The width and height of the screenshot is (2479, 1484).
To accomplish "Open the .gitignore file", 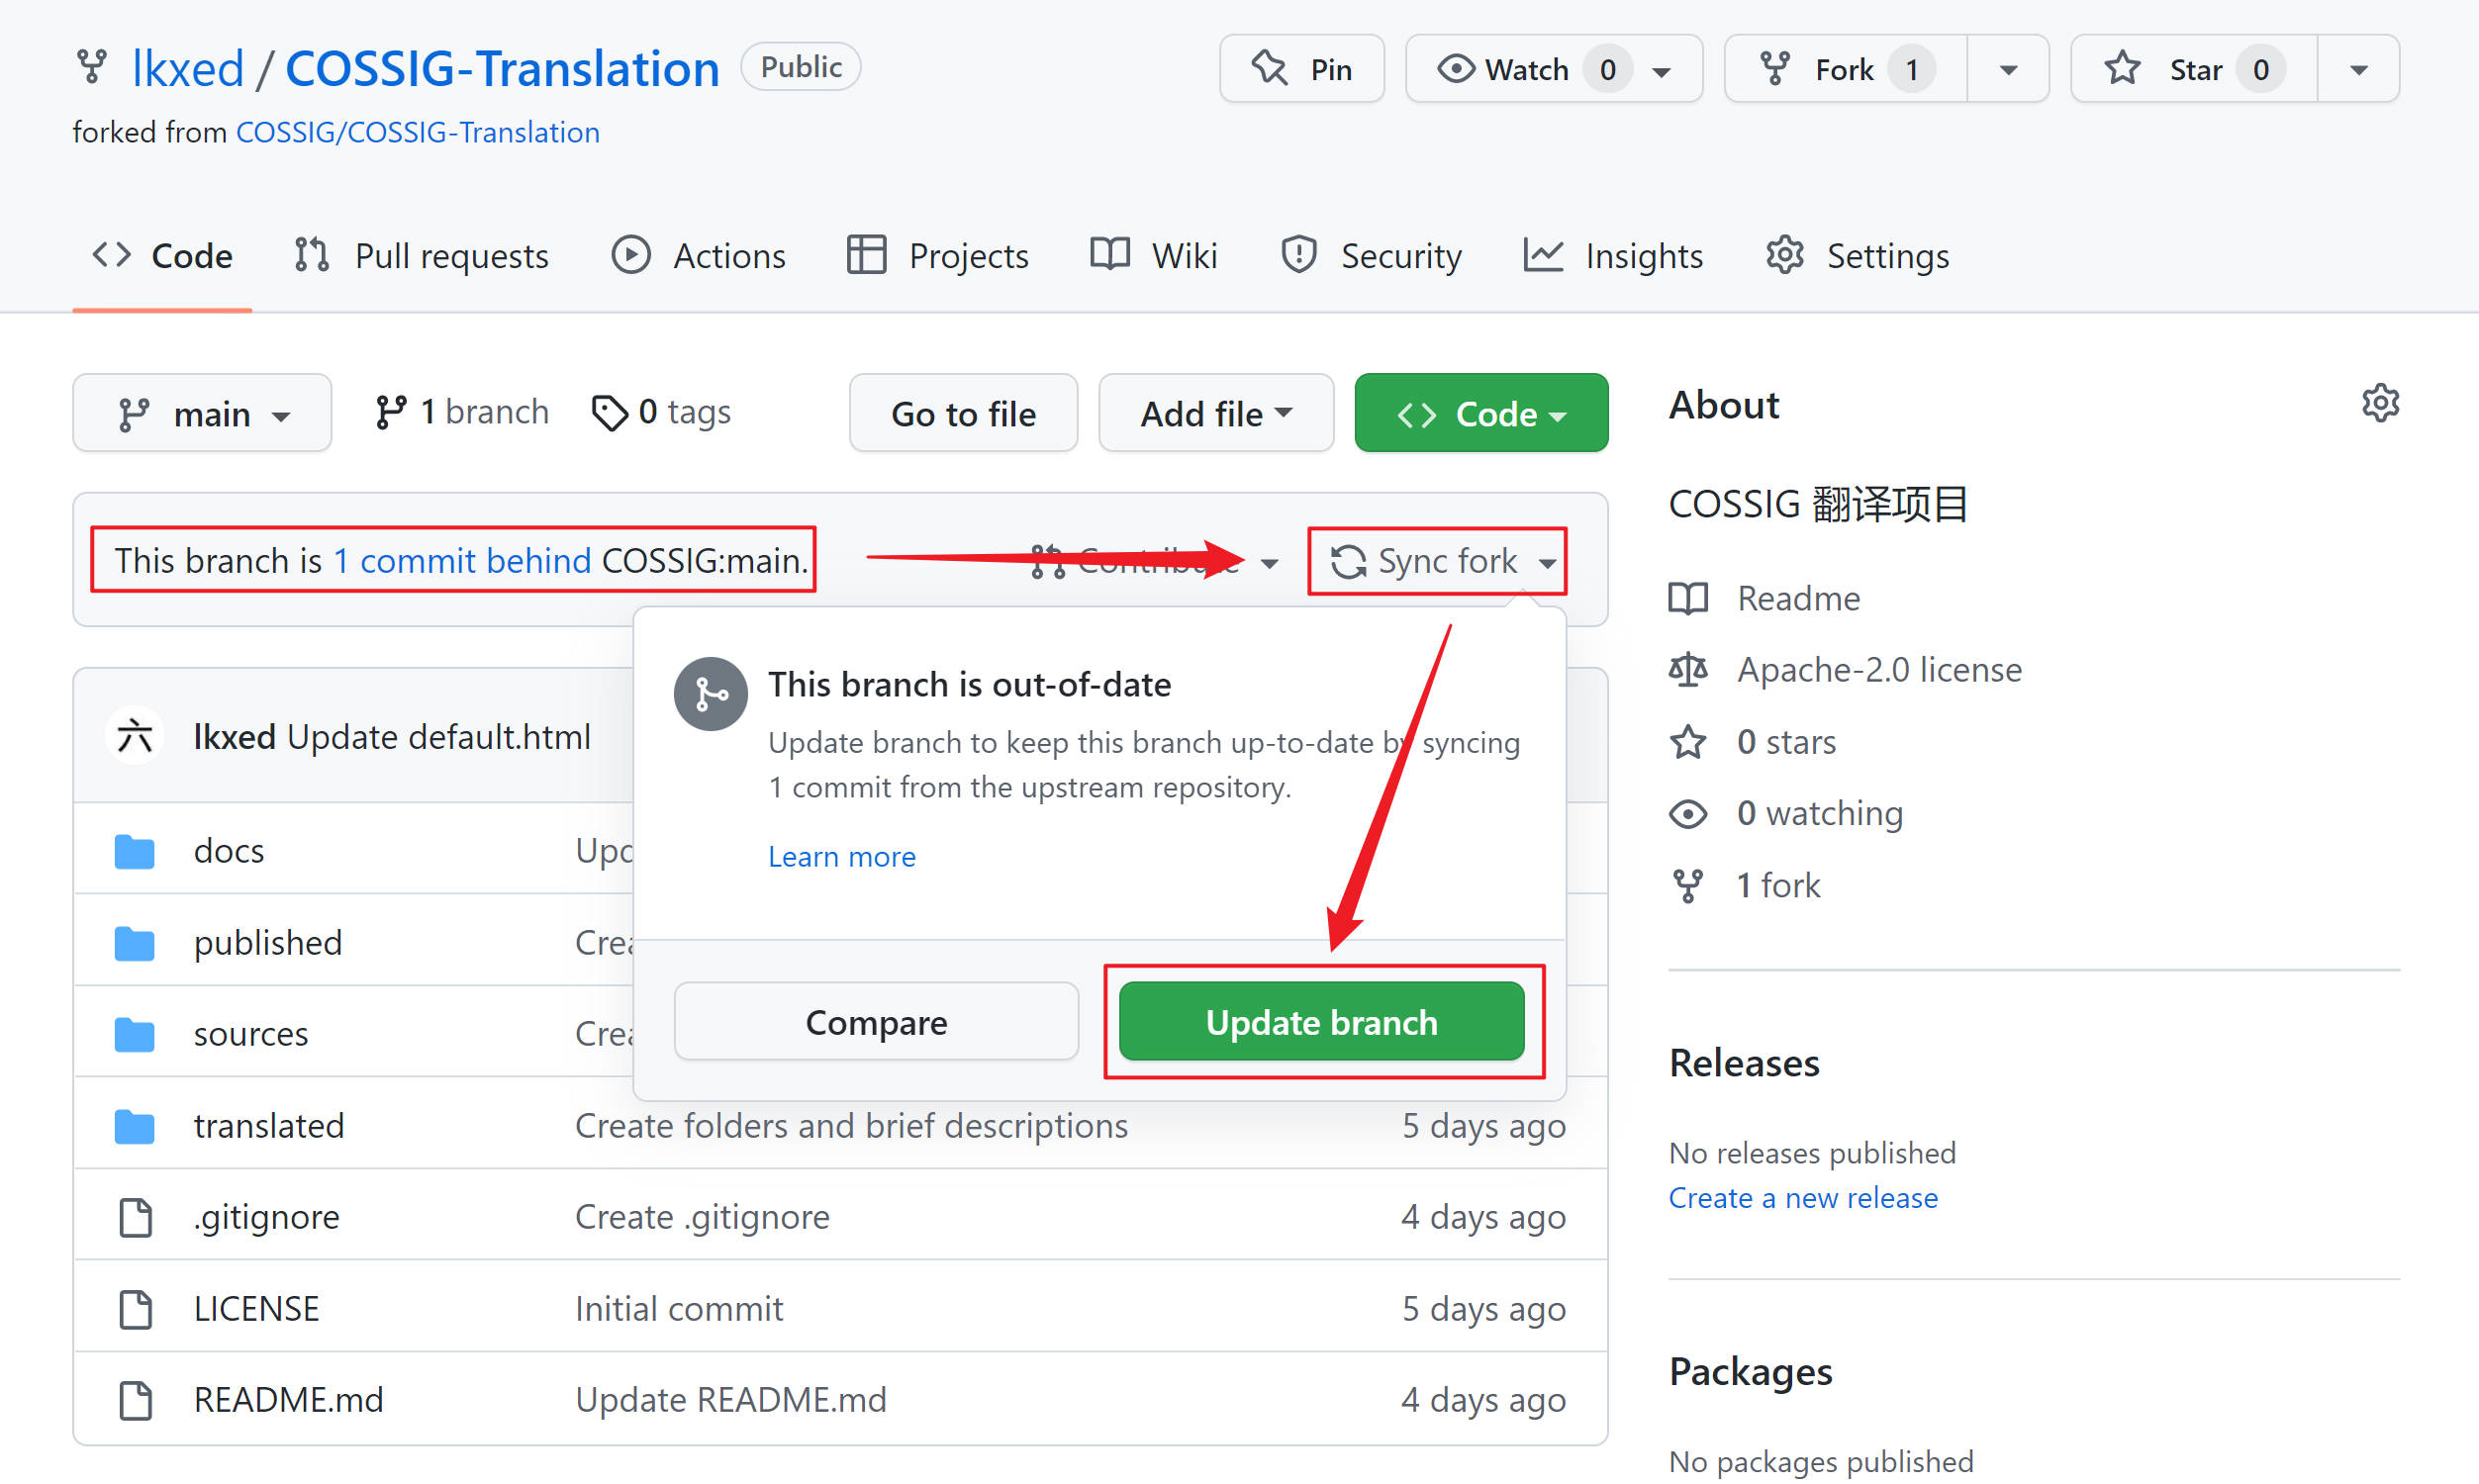I will 266,1218.
